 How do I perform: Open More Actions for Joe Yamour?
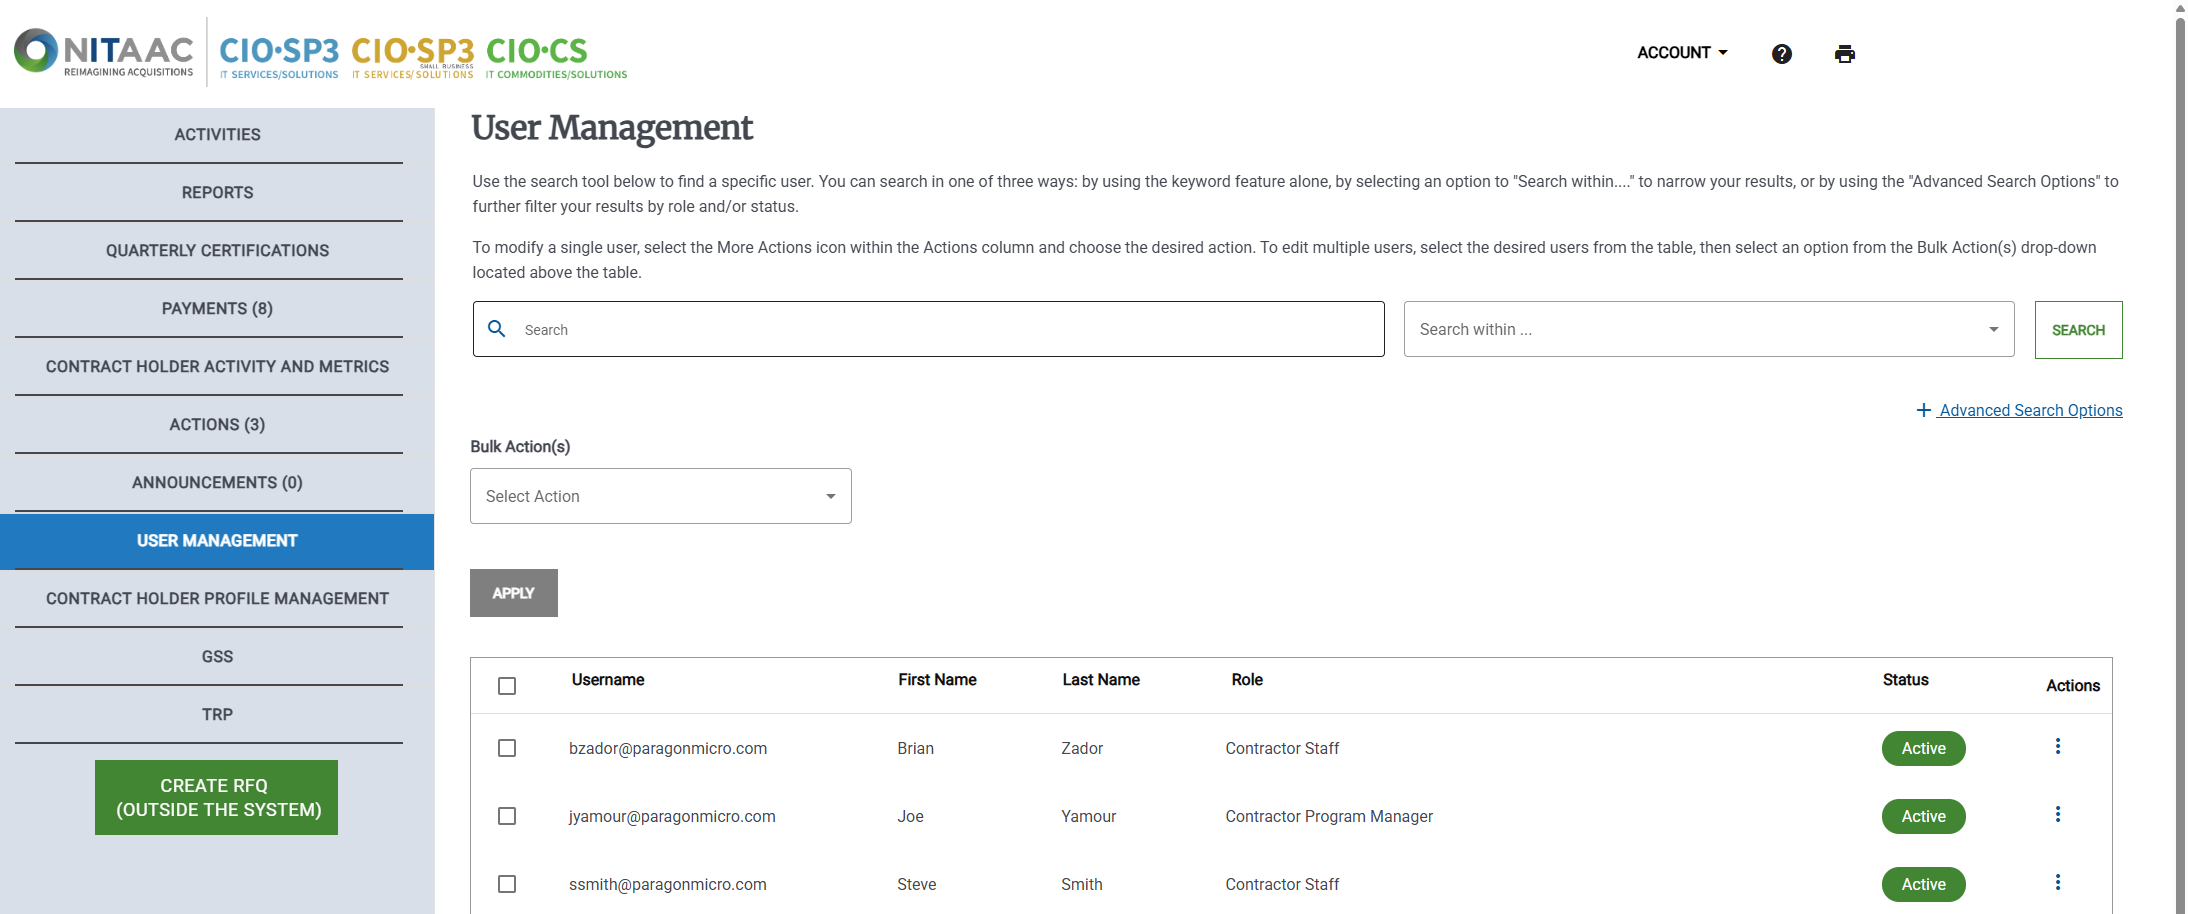point(2058,814)
